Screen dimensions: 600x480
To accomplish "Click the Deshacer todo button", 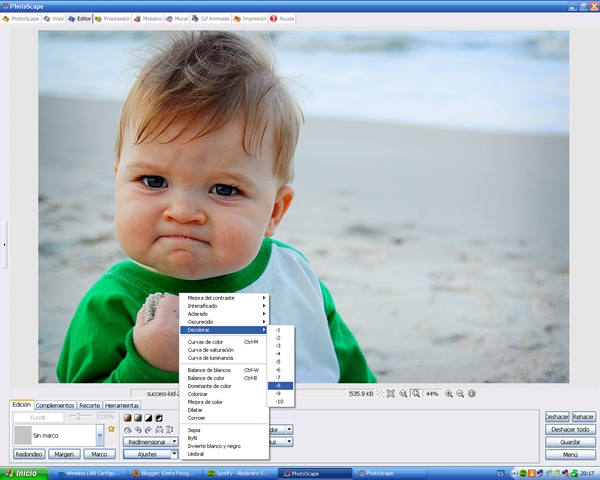I will tap(571, 429).
